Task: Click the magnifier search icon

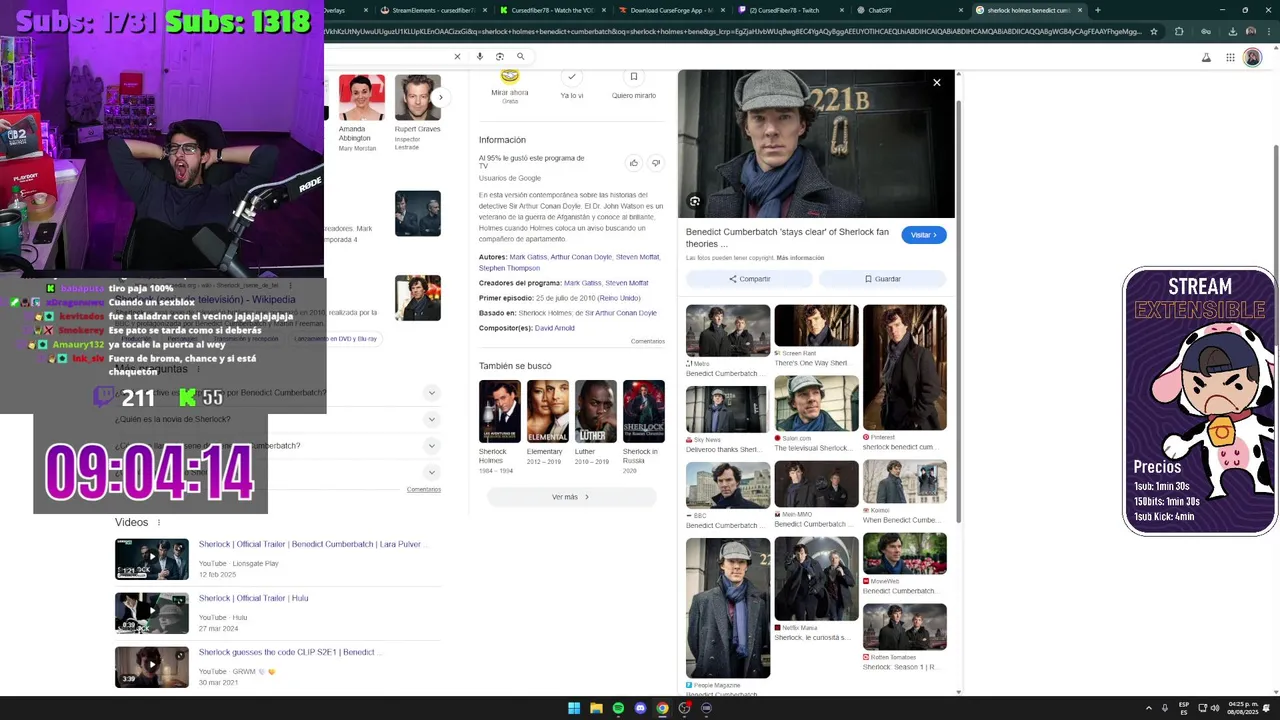Action: pos(520,57)
